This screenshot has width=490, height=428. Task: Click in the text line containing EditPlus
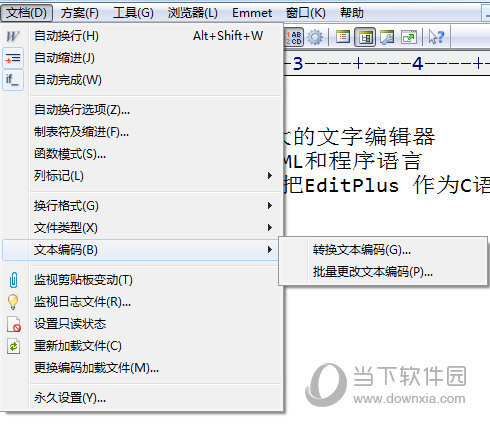click(x=387, y=185)
